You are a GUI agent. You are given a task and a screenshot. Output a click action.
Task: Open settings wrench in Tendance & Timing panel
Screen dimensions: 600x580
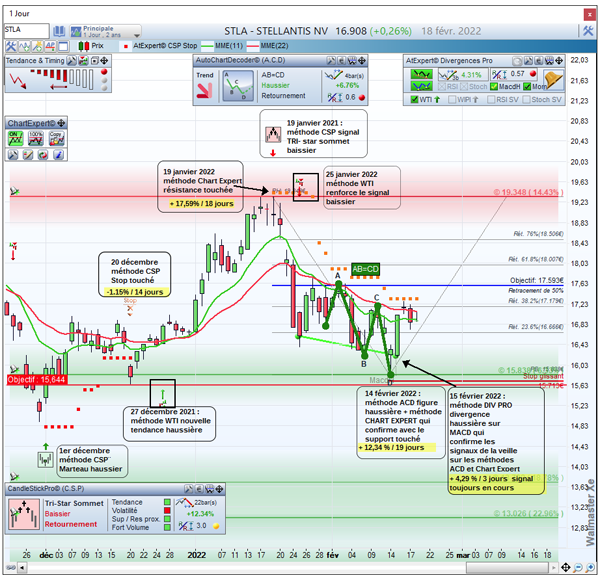pyautogui.click(x=71, y=60)
